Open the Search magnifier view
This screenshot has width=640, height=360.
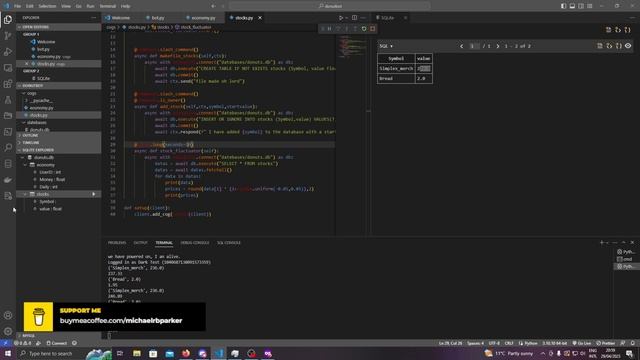pyautogui.click(x=8, y=147)
